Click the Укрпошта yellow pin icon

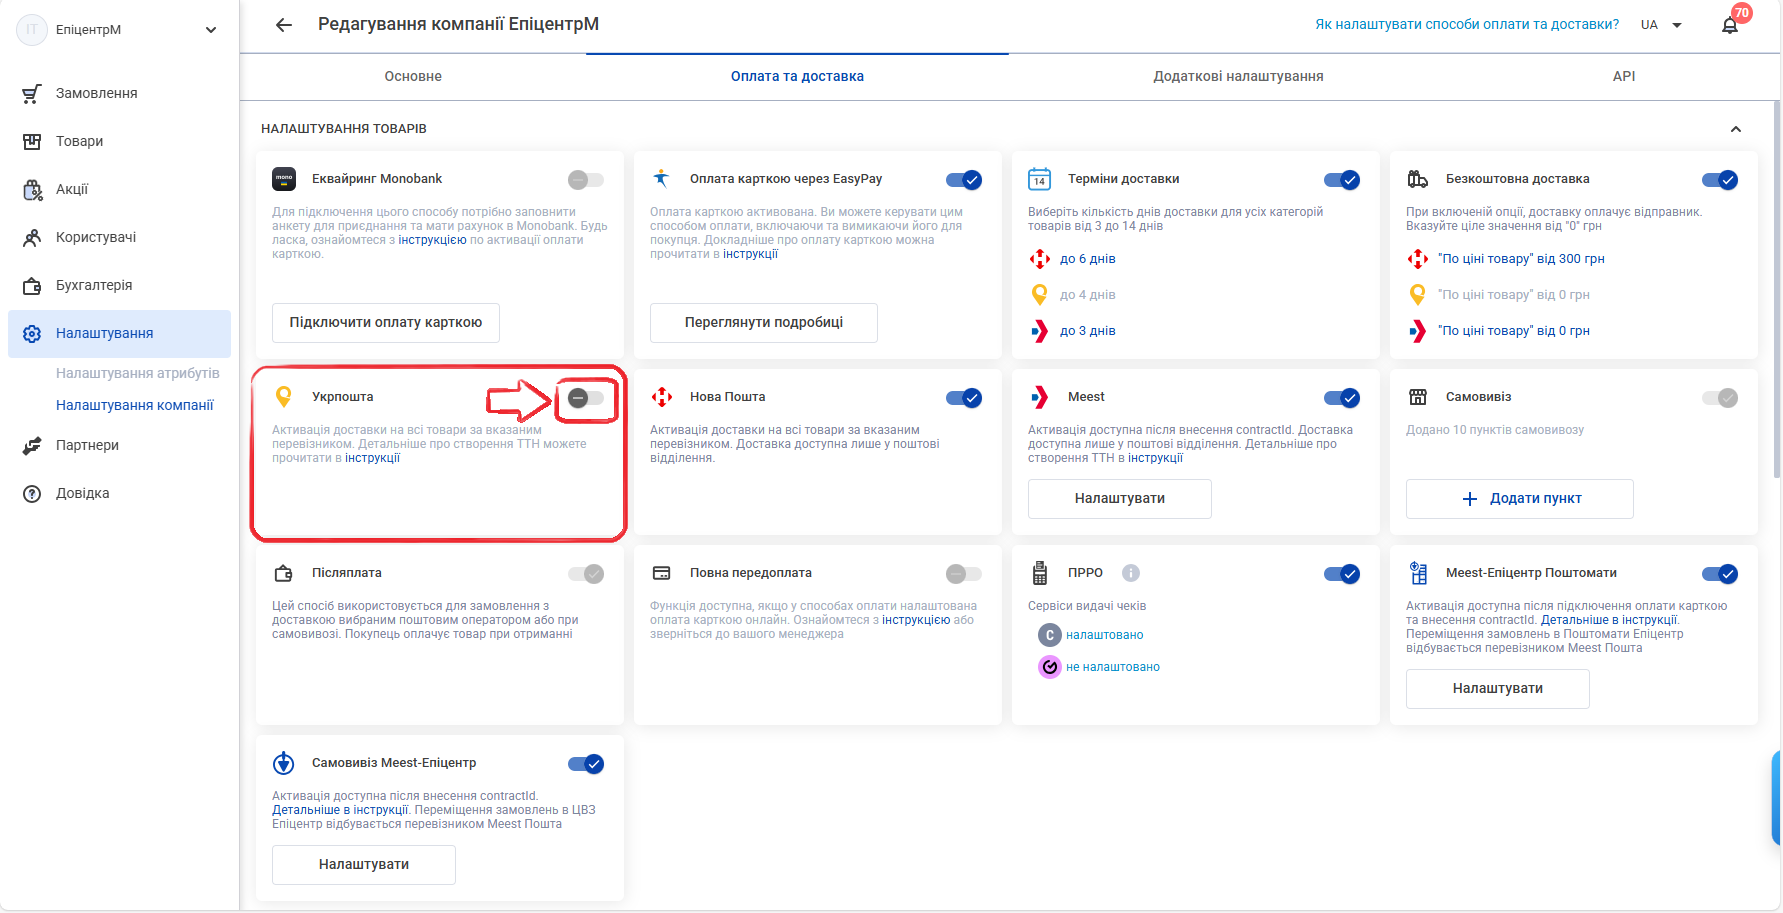284,397
